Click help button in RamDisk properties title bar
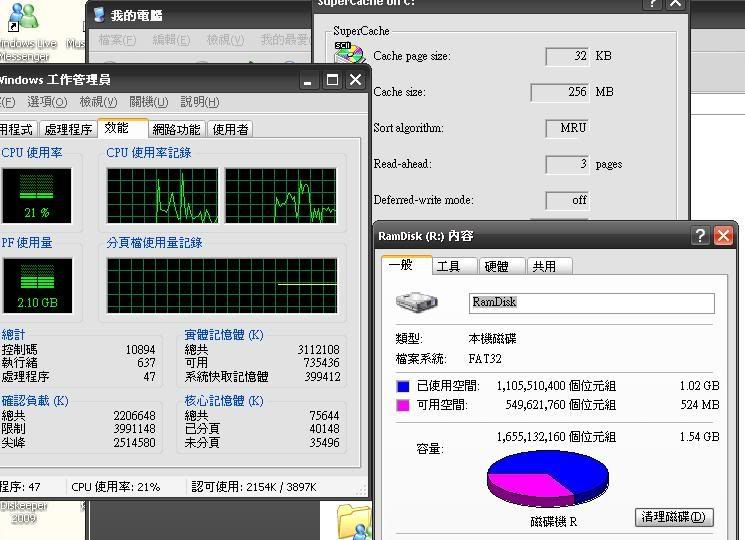The height and width of the screenshot is (540, 745). (700, 235)
